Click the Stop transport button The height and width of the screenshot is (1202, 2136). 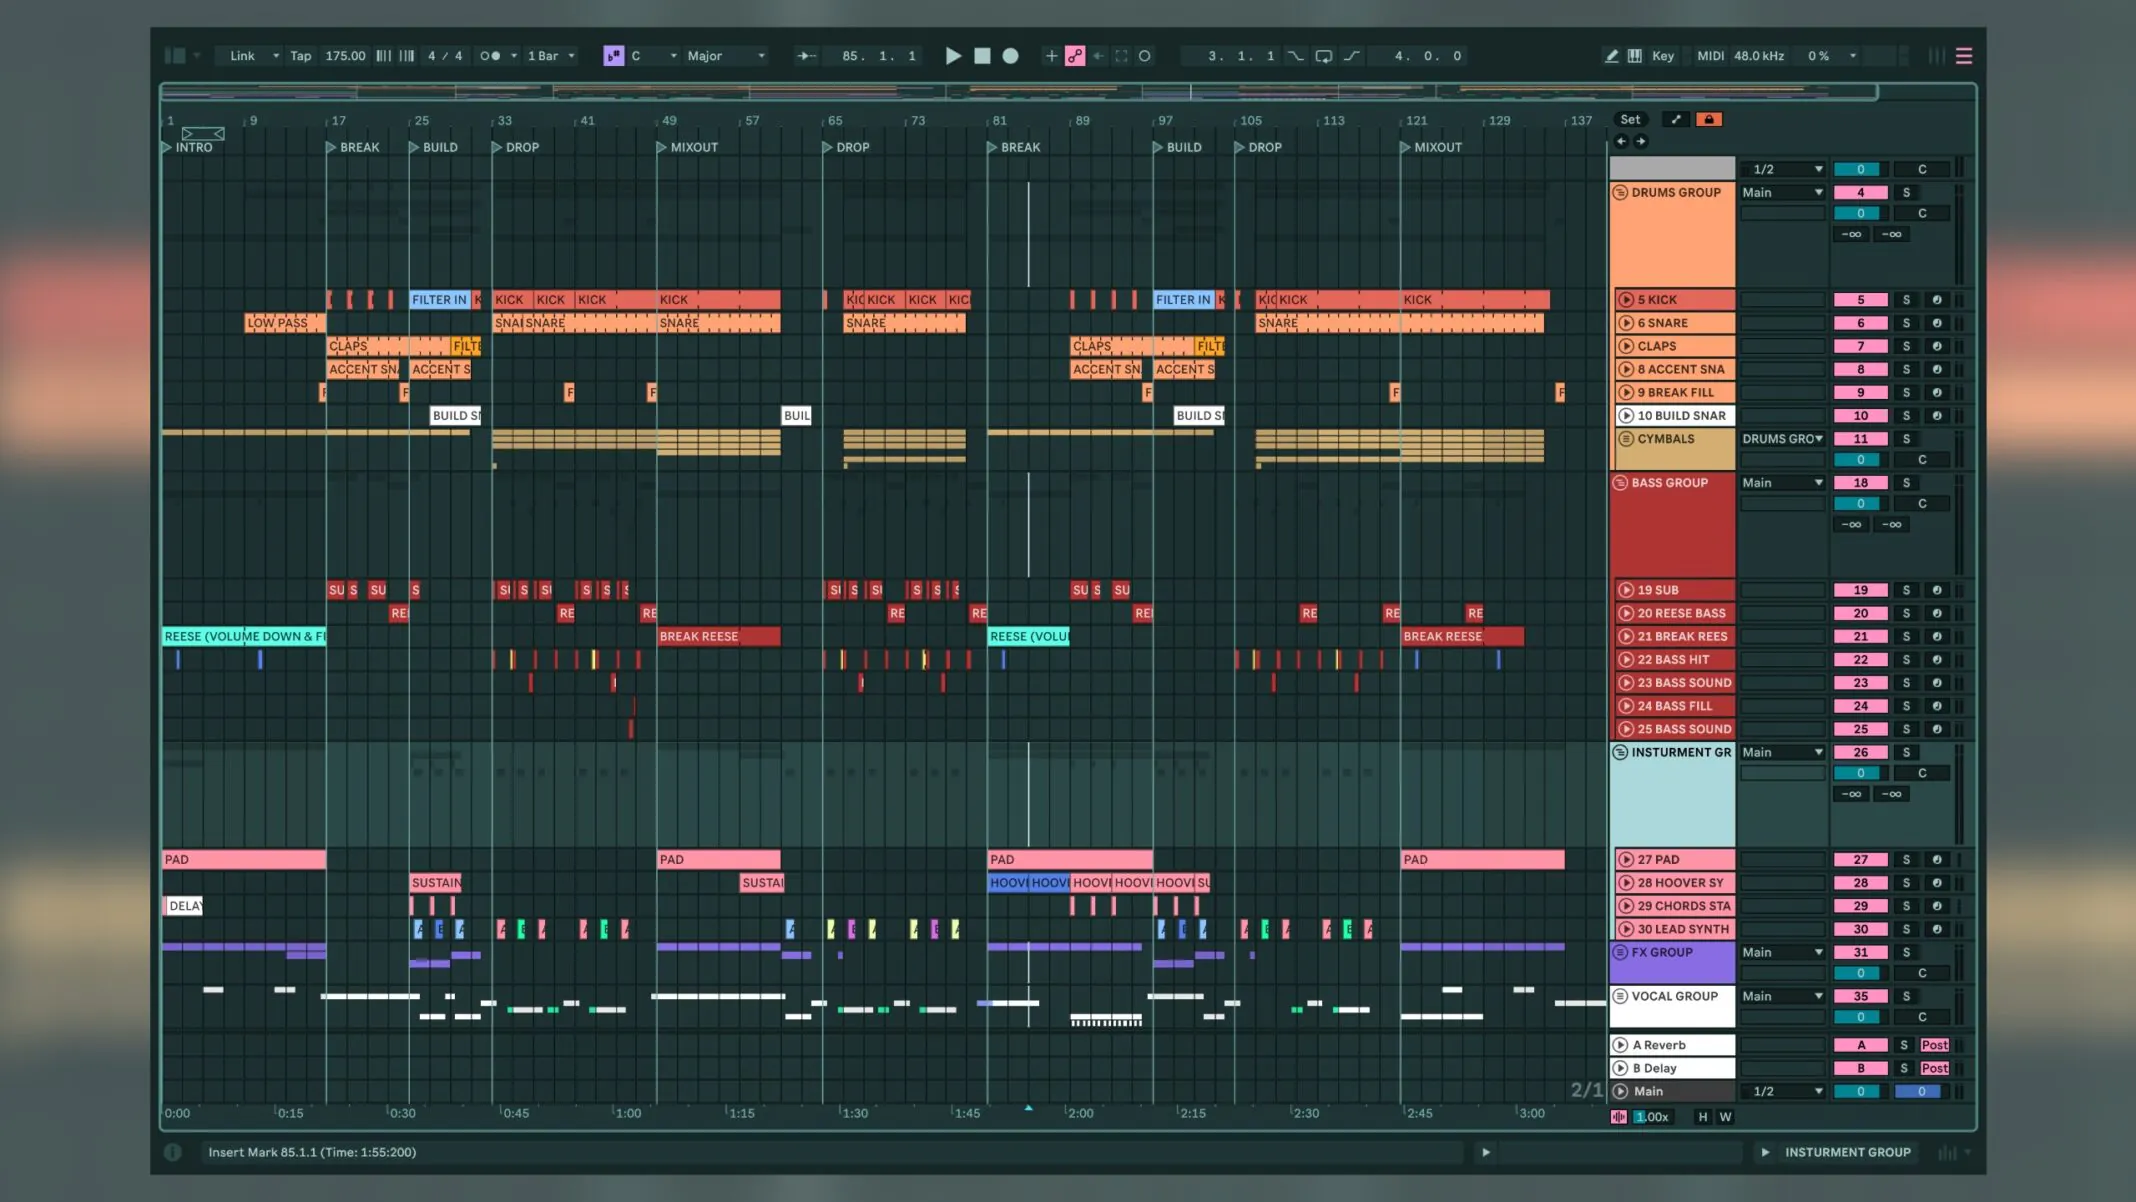pos(982,56)
